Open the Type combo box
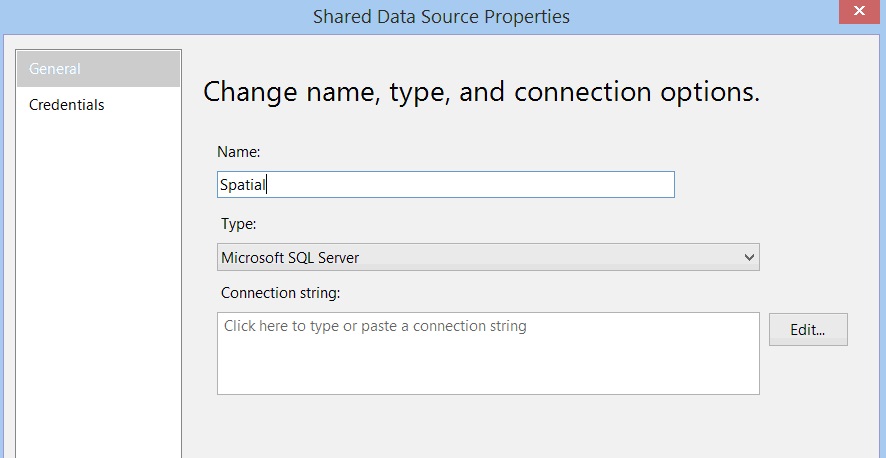 [x=487, y=257]
